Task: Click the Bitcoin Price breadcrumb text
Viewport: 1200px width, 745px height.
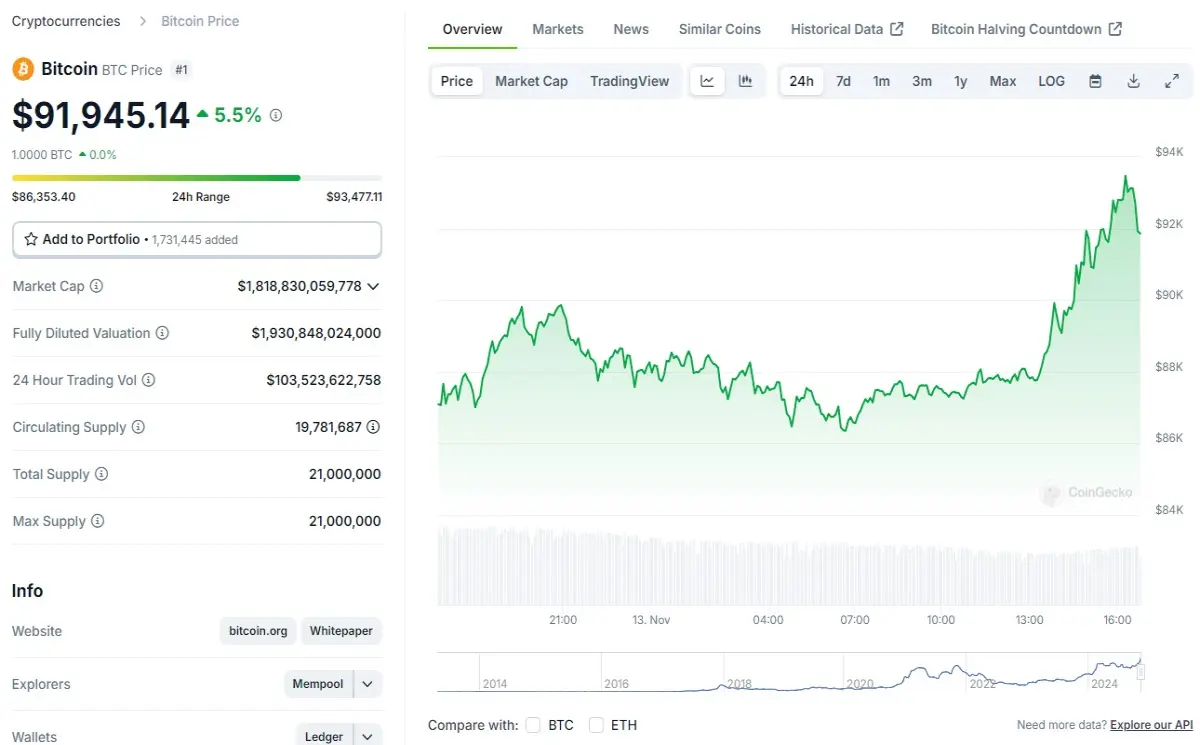Action: coord(200,21)
